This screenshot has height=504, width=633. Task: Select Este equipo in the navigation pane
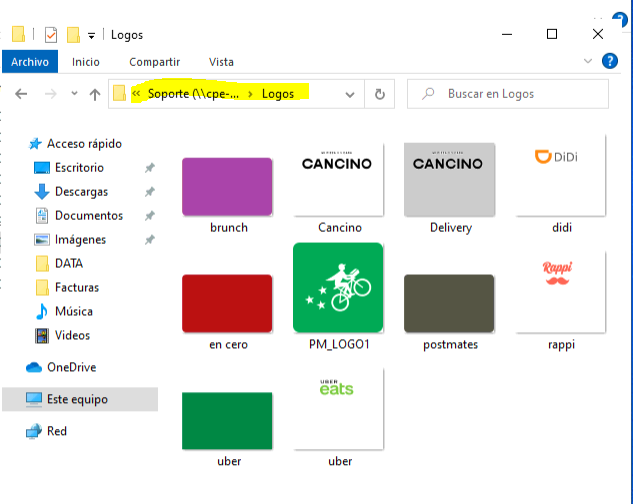coord(80,399)
